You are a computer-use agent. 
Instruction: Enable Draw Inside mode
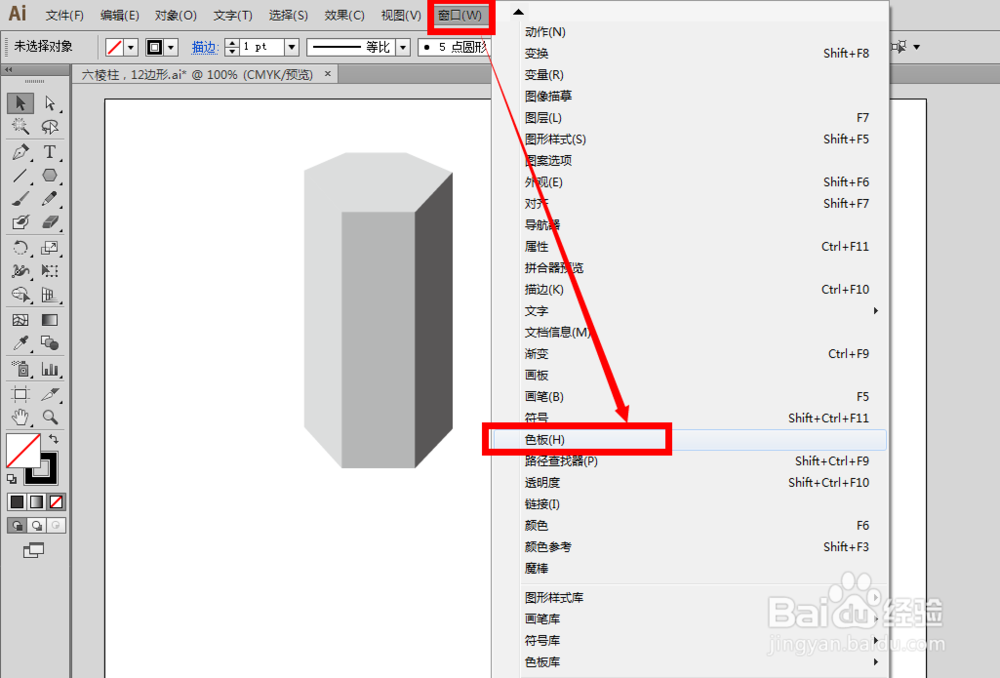pos(56,526)
